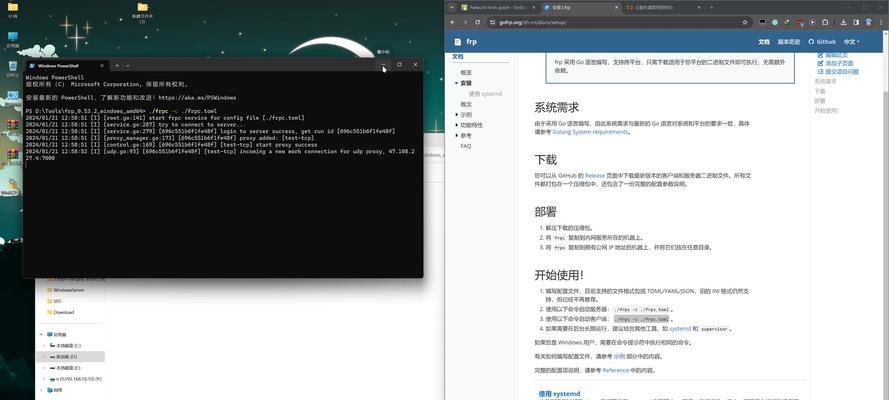
Task: Close the Palworld tech guide tab
Action: 532,7
